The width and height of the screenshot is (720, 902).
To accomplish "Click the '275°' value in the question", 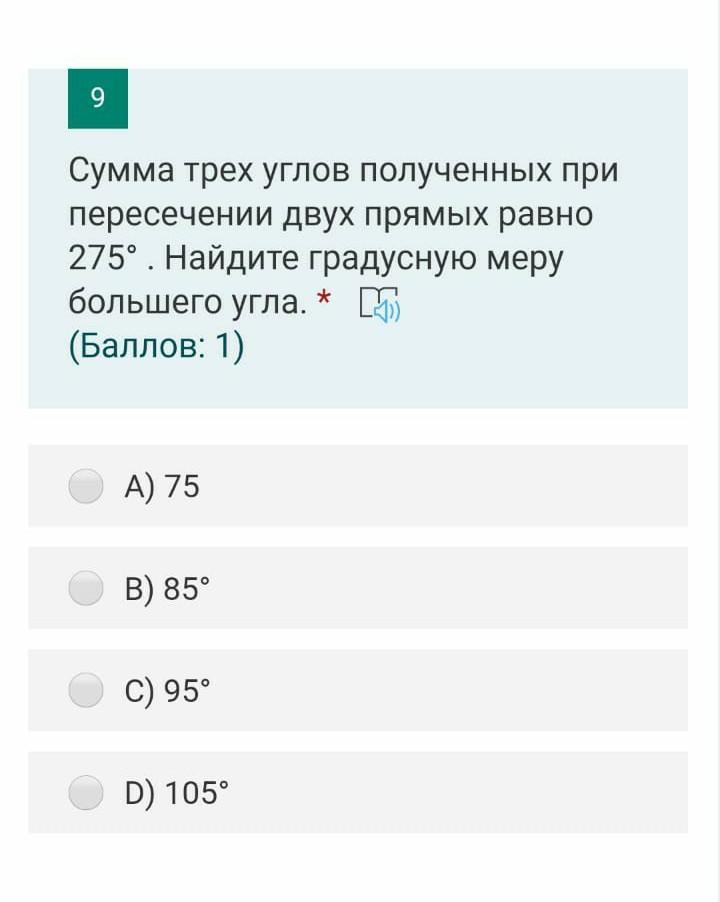I will (x=104, y=258).
